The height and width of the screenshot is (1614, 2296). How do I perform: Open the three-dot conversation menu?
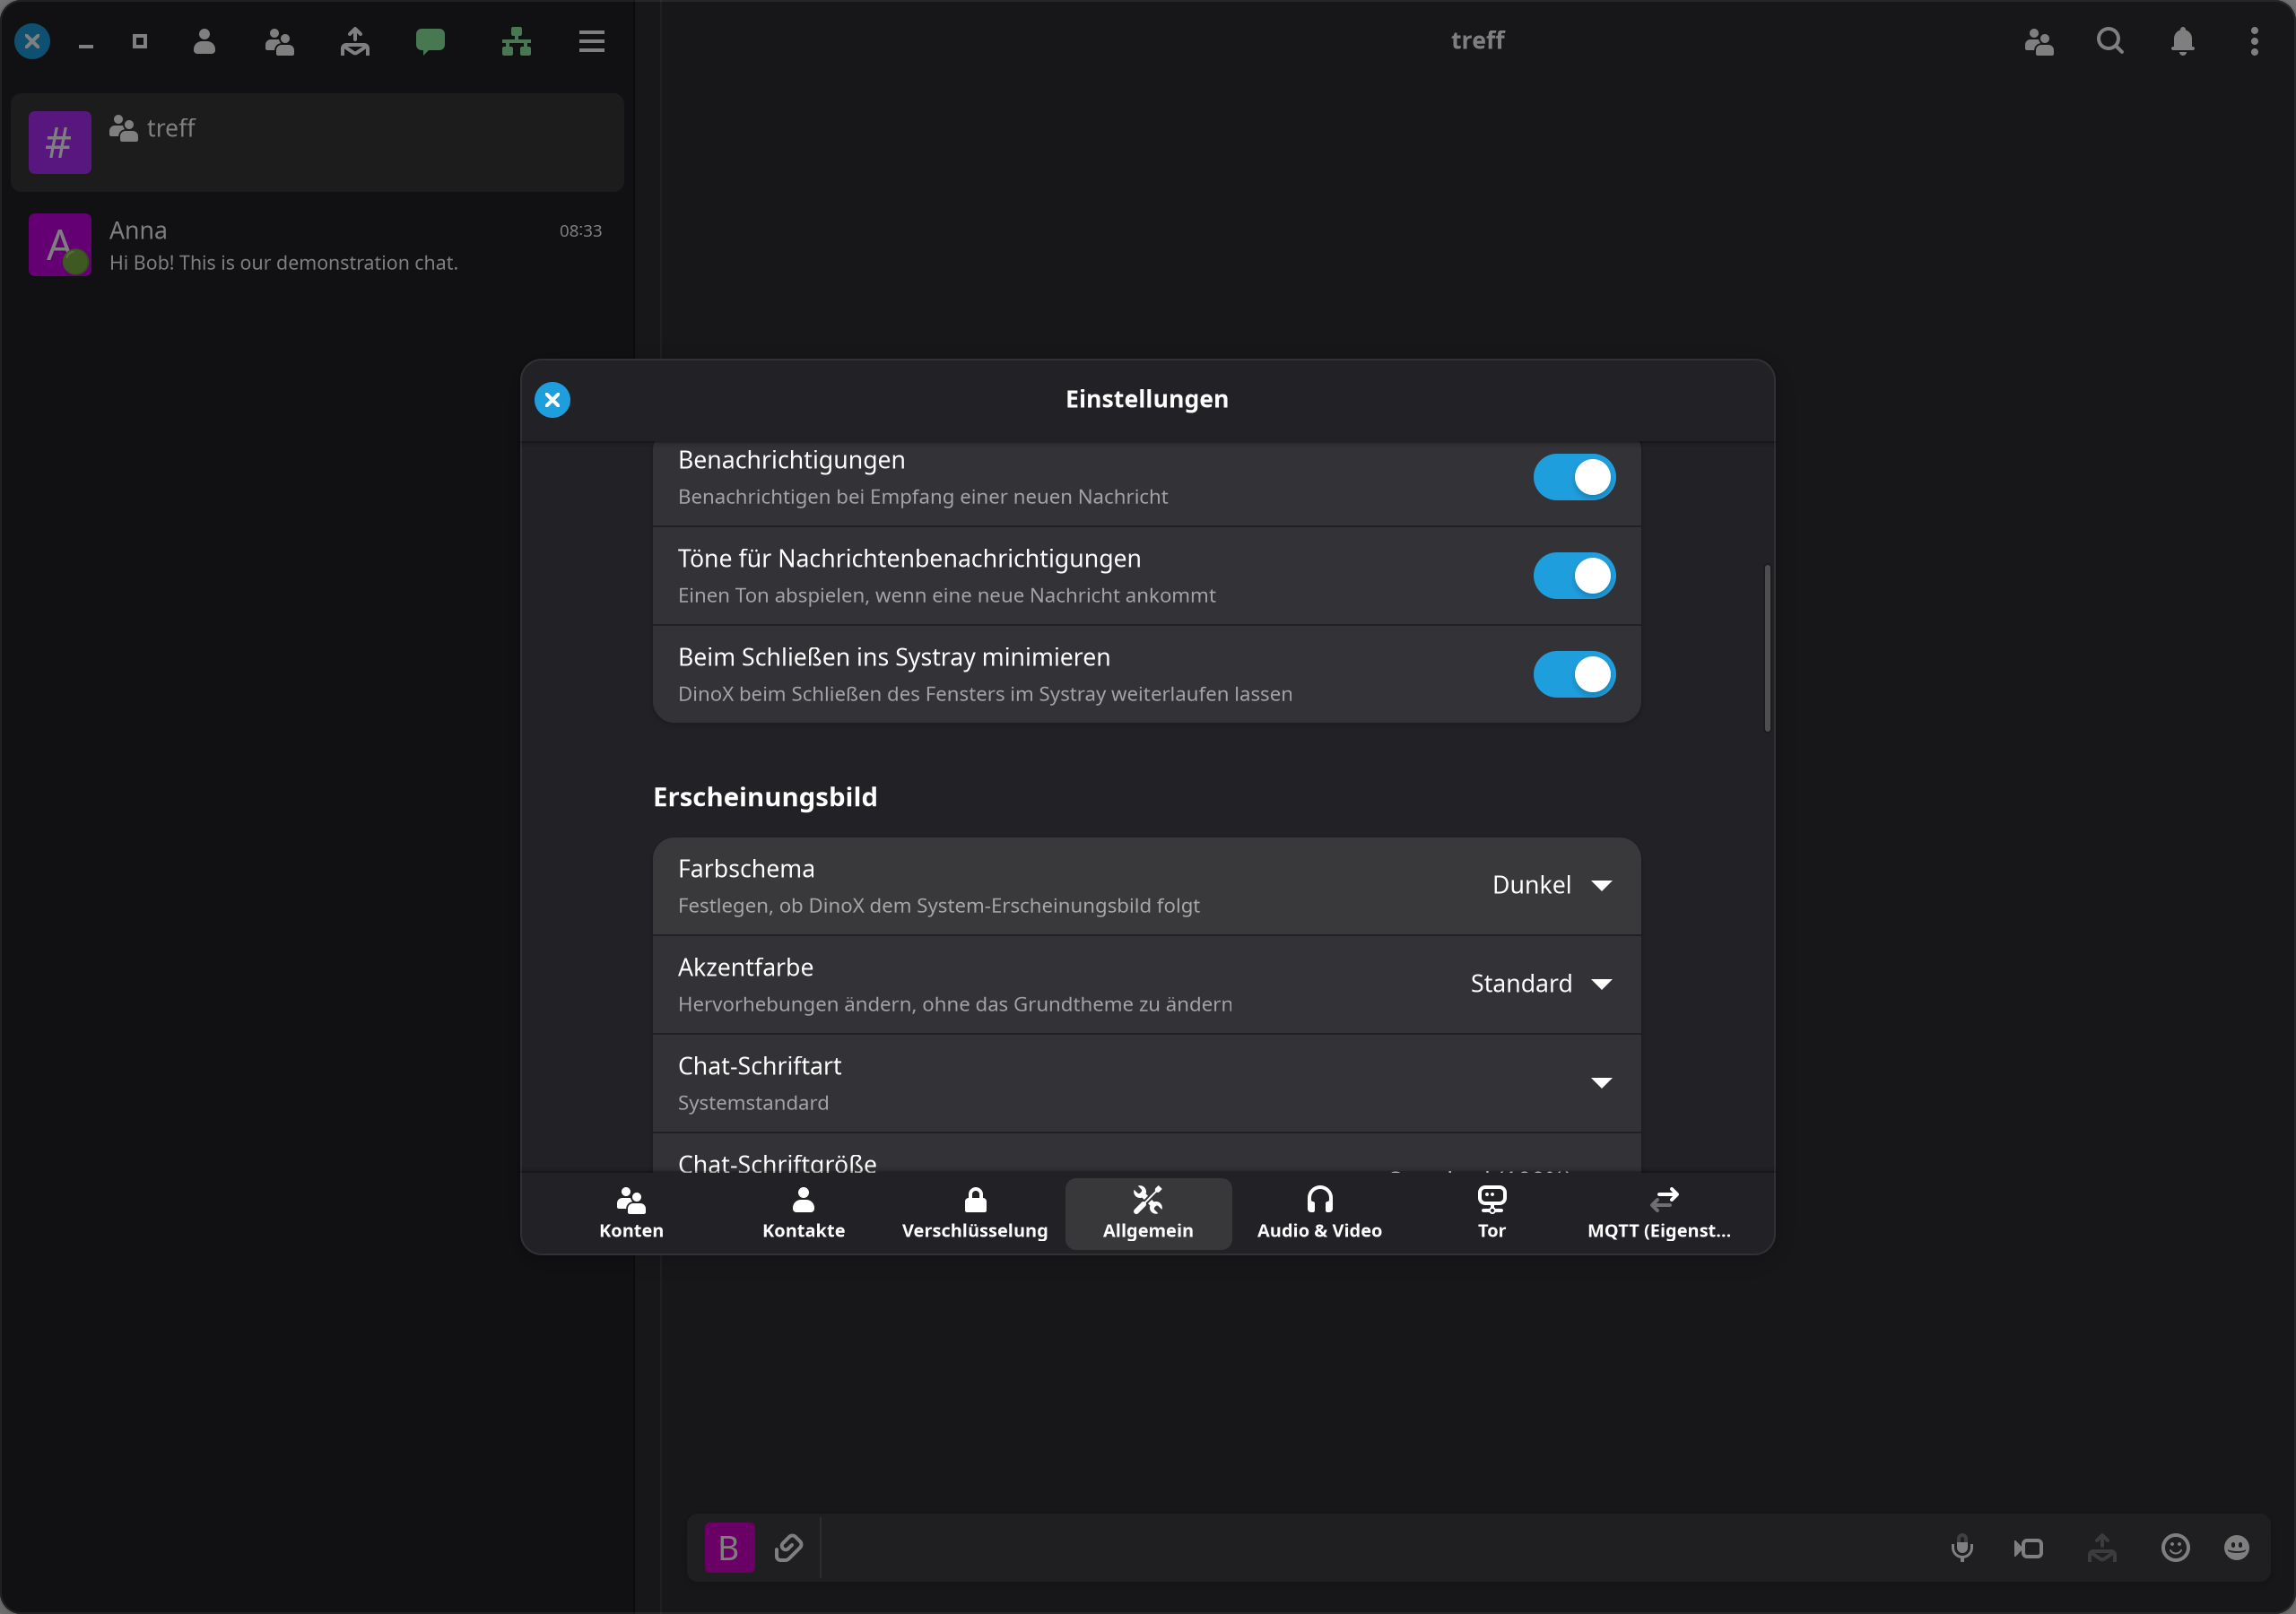tap(2254, 41)
